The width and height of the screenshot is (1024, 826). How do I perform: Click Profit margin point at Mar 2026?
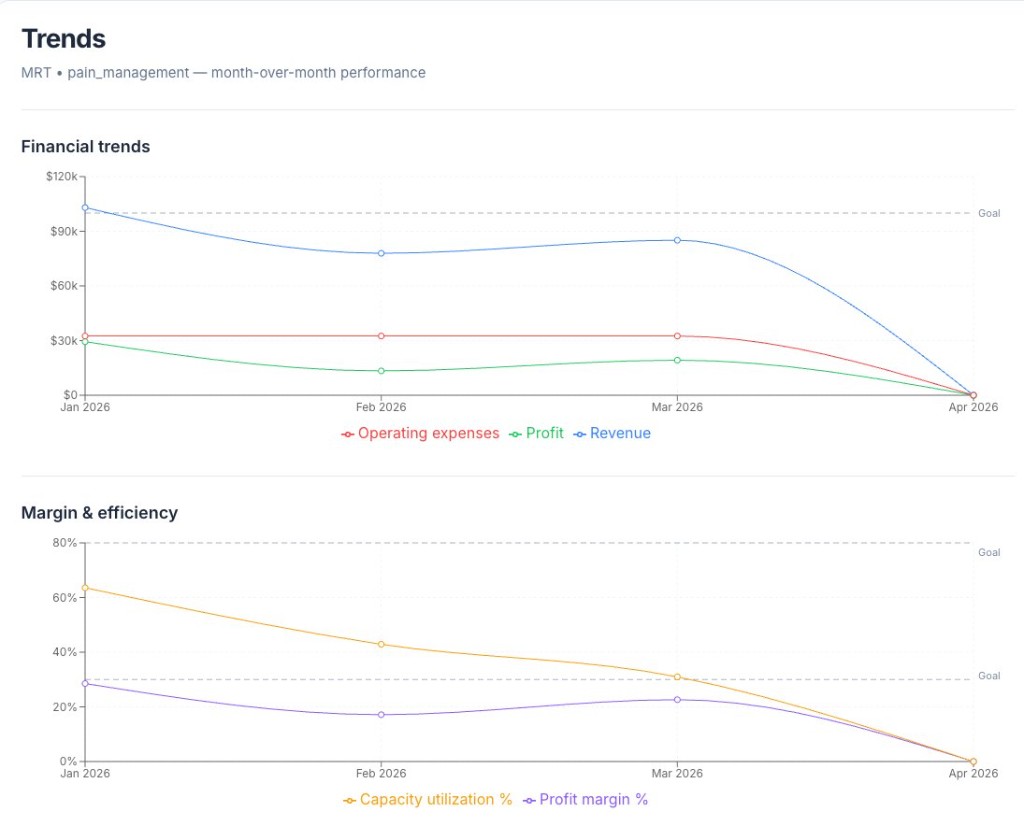[677, 699]
